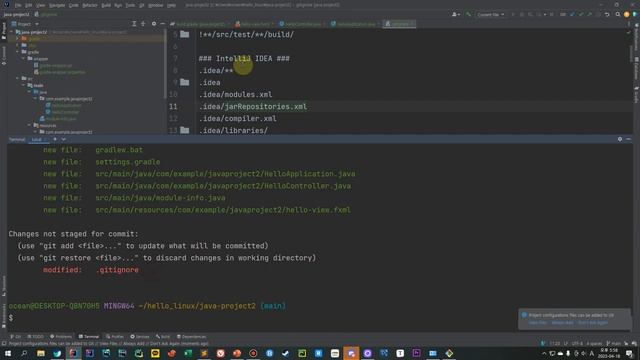640x360 pixels.
Task: Open the terminal sessions dropdown arrow
Action: click(63, 140)
